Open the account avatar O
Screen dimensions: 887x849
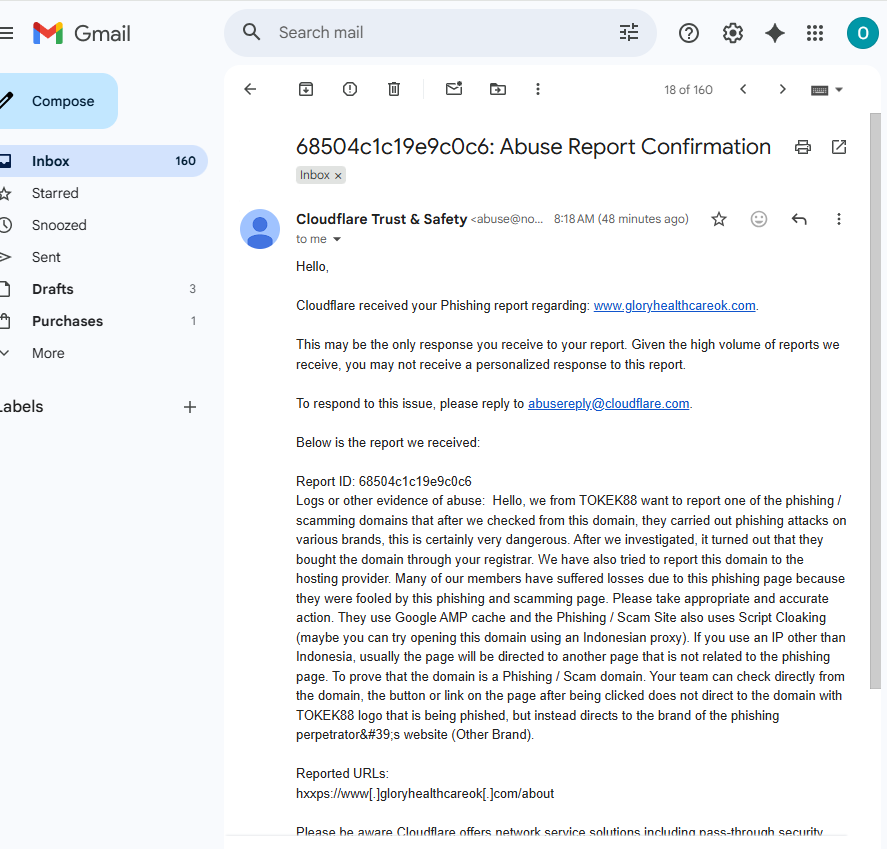pyautogui.click(x=862, y=33)
